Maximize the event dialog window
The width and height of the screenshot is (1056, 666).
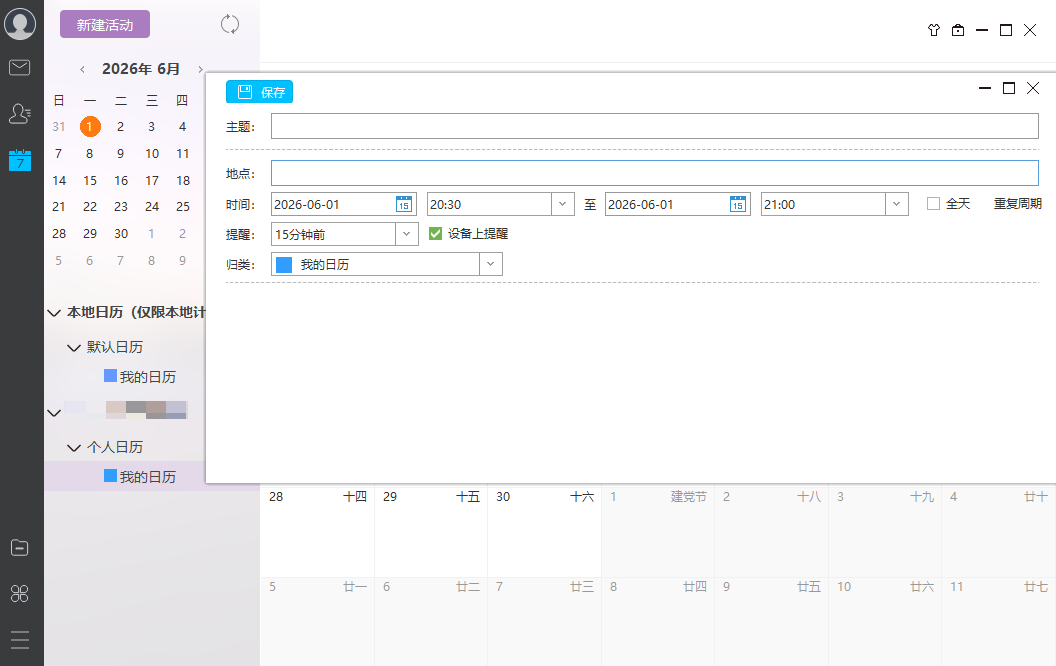coord(1009,88)
